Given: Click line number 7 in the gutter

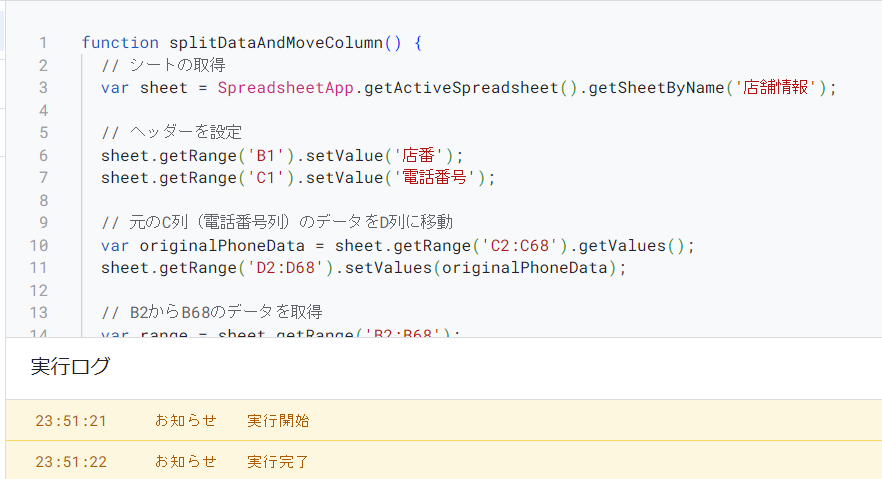Looking at the screenshot, I should coord(43,178).
